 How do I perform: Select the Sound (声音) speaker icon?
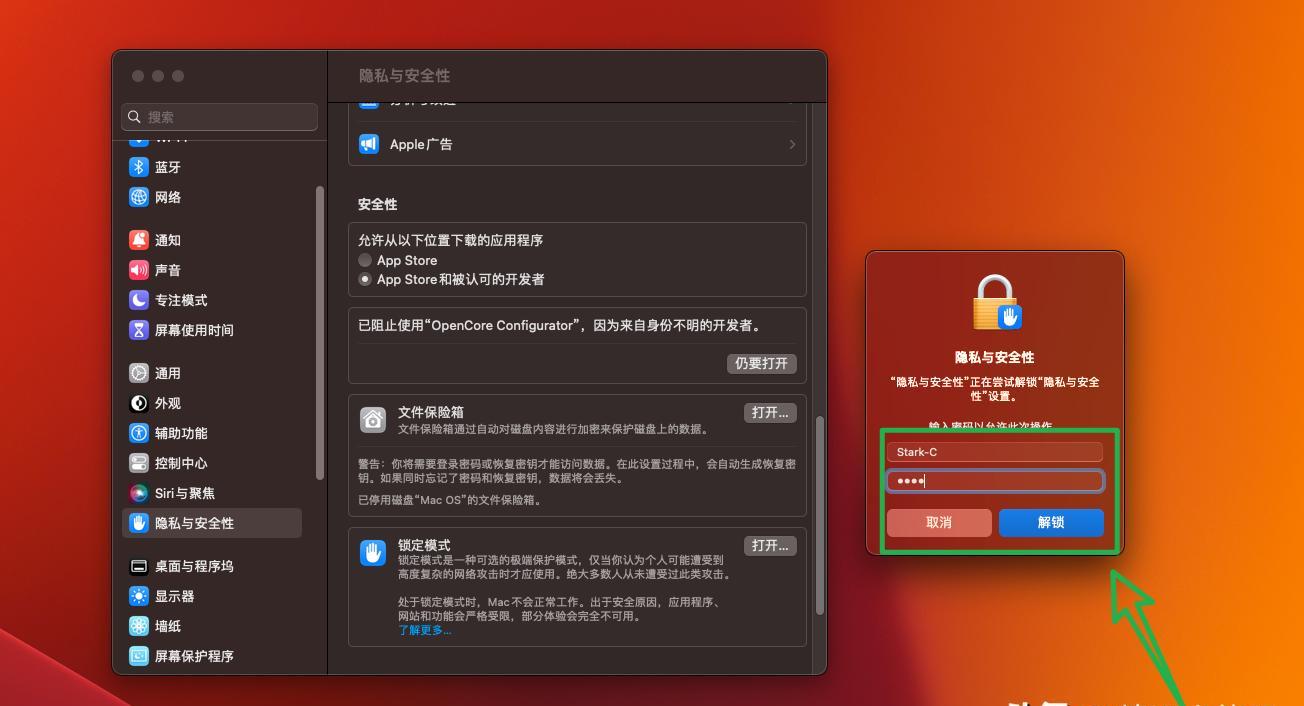[x=139, y=270]
